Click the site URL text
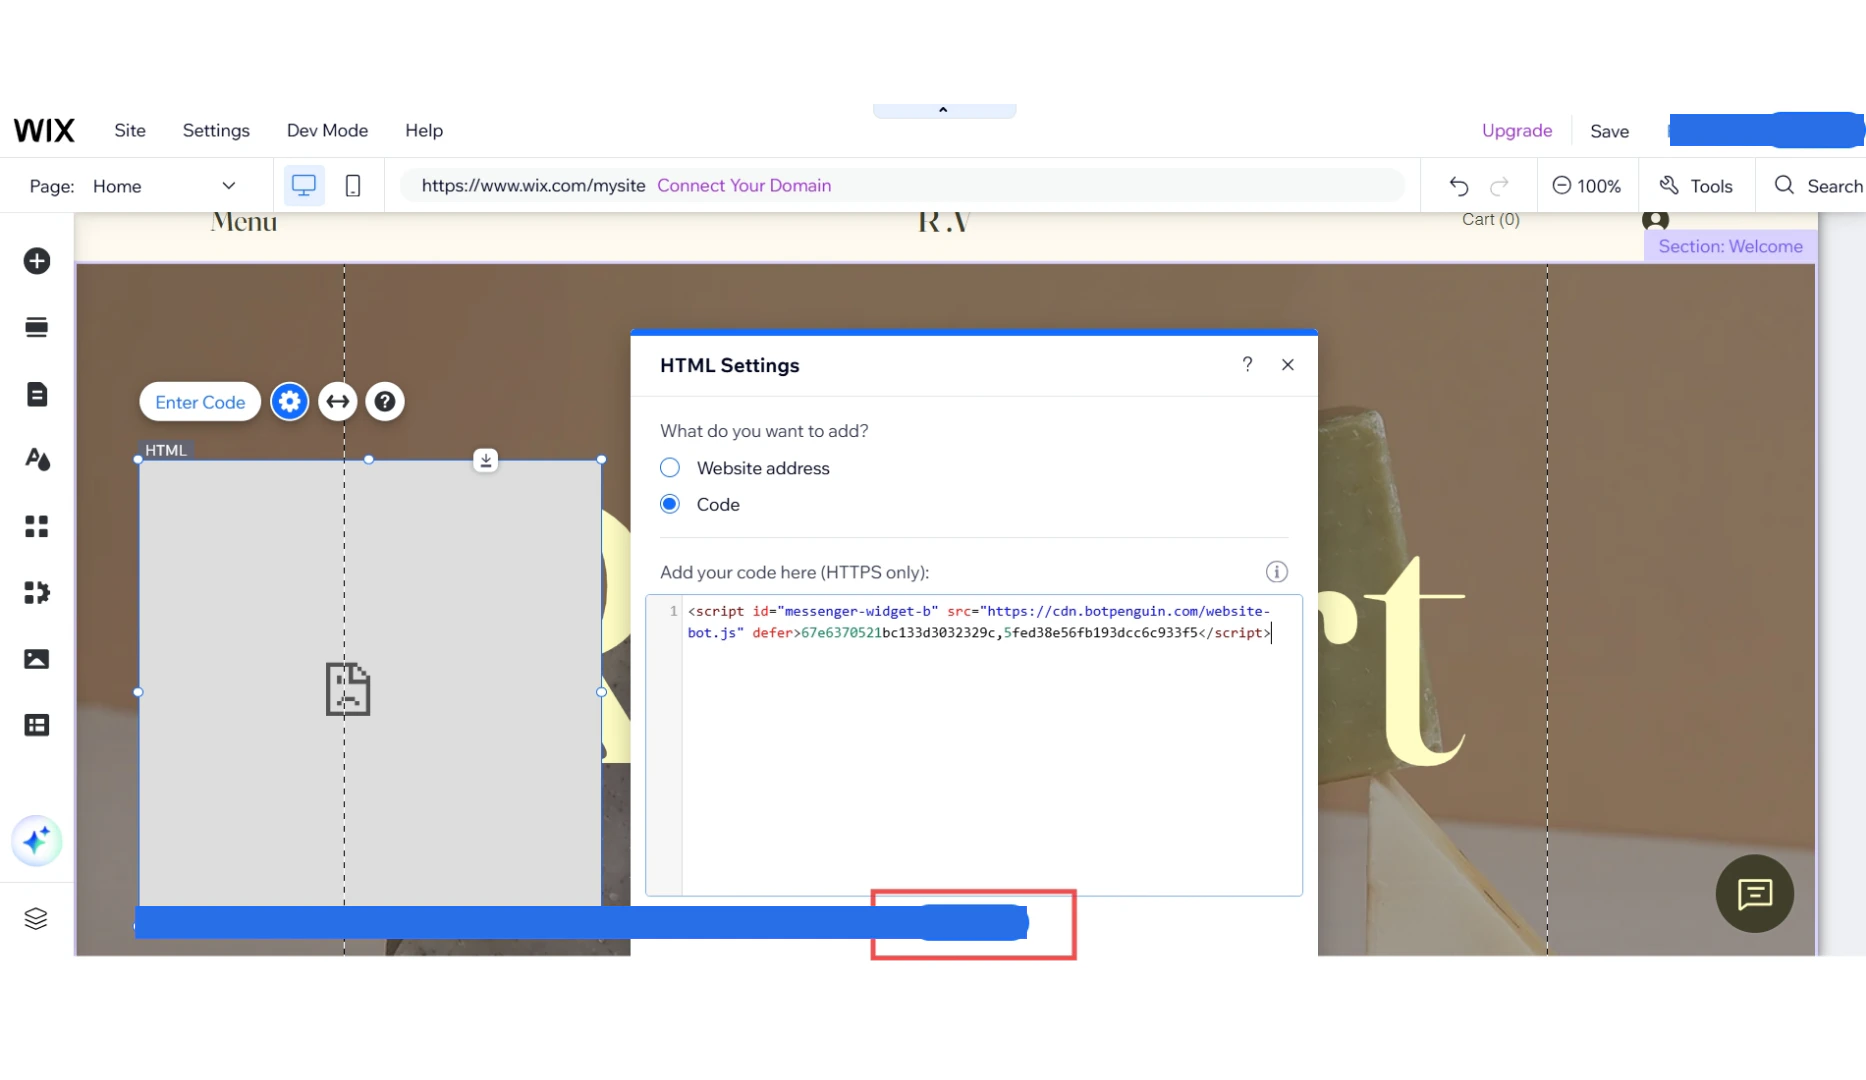The width and height of the screenshot is (1866, 1080). [x=533, y=185]
